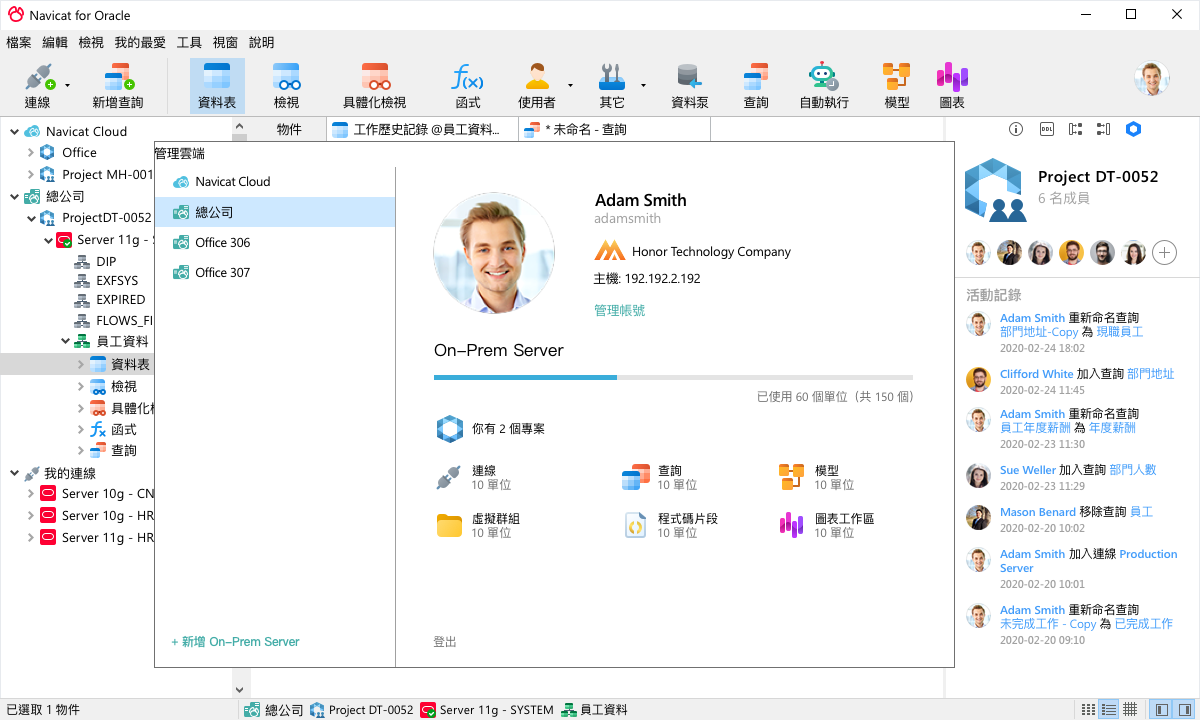Collapse the Navicat Cloud tree node
This screenshot has width=1200, height=720.
(x=14, y=131)
